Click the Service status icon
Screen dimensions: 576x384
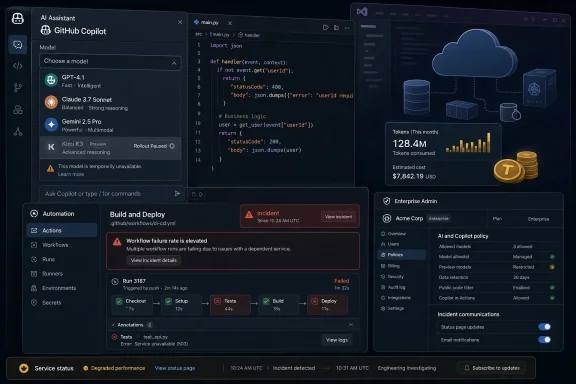click(24, 368)
